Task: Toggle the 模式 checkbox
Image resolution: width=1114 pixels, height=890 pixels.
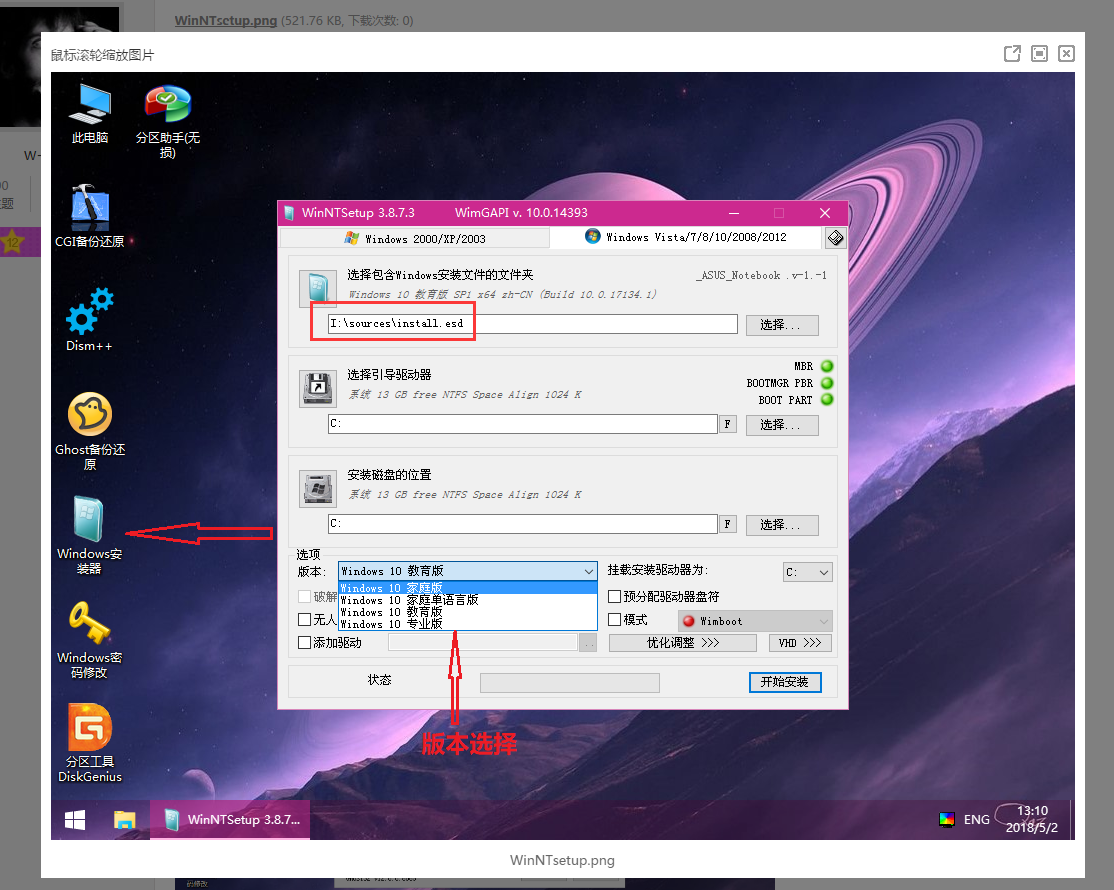Action: (615, 620)
